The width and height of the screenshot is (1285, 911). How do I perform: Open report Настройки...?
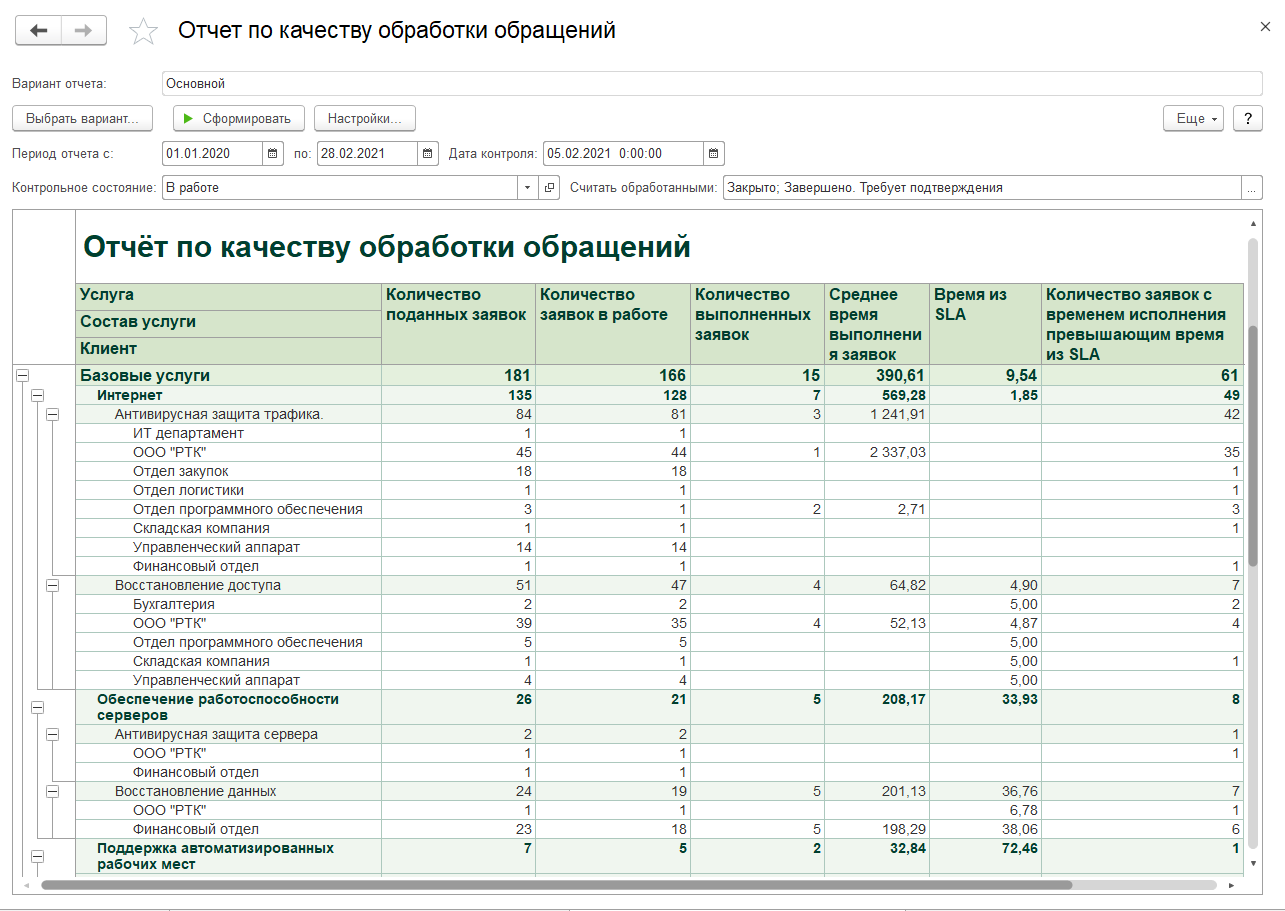click(364, 118)
